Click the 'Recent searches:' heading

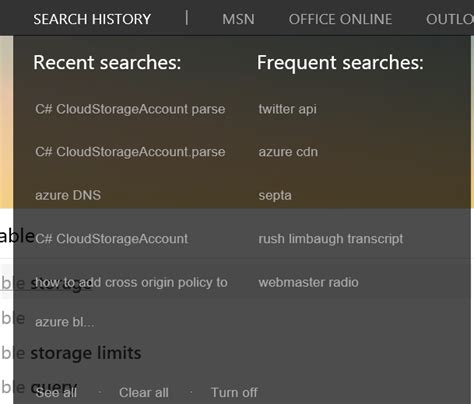pos(107,62)
